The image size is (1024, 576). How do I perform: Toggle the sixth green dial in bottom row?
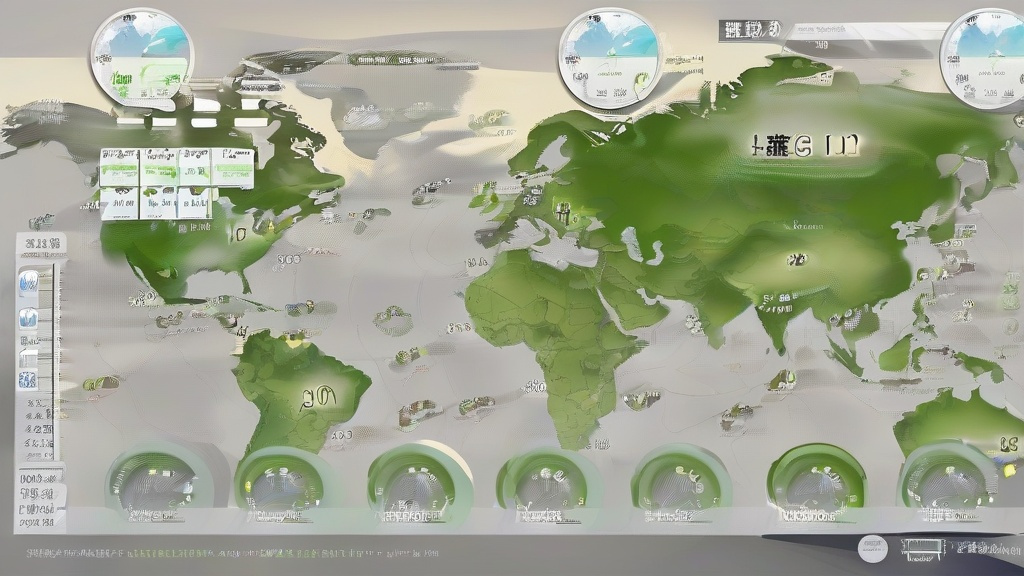click(815, 481)
